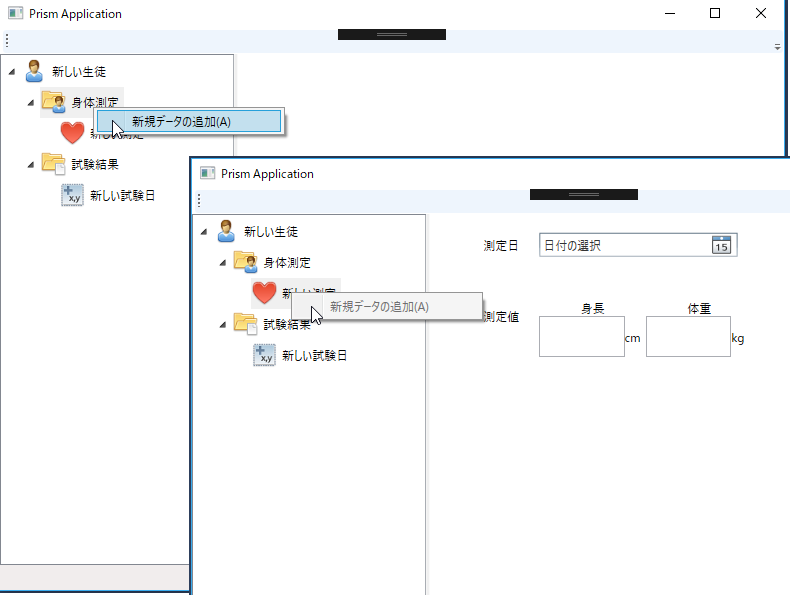Image resolution: width=790 pixels, height=595 pixels.
Task: Click the 身長 cm input box
Action: click(582, 337)
